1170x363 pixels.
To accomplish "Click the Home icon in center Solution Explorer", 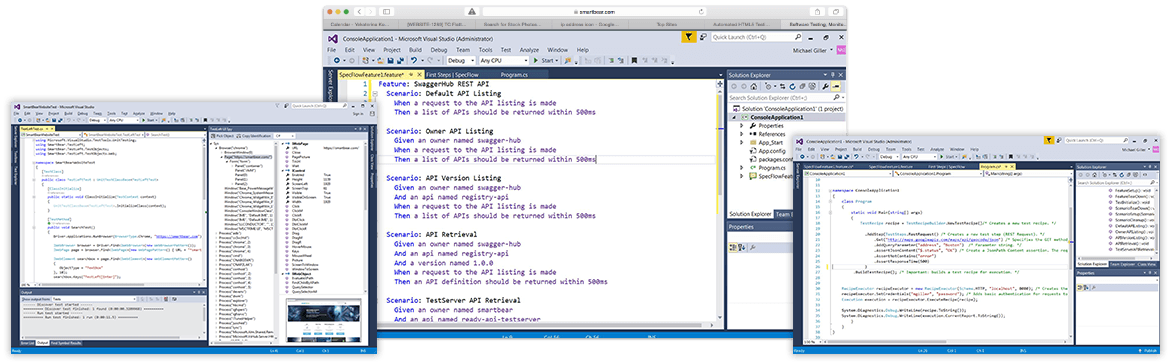I will (x=754, y=87).
